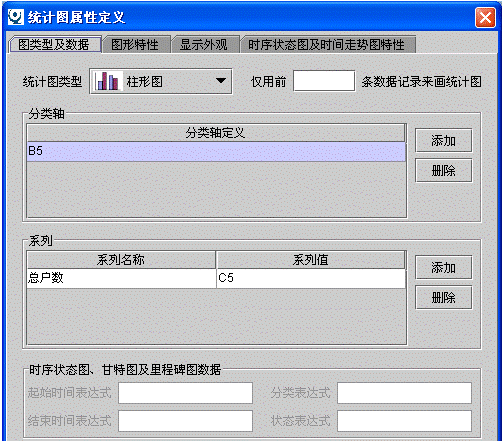Add a new 系列 row
This screenshot has height=441, width=502.
(x=443, y=267)
